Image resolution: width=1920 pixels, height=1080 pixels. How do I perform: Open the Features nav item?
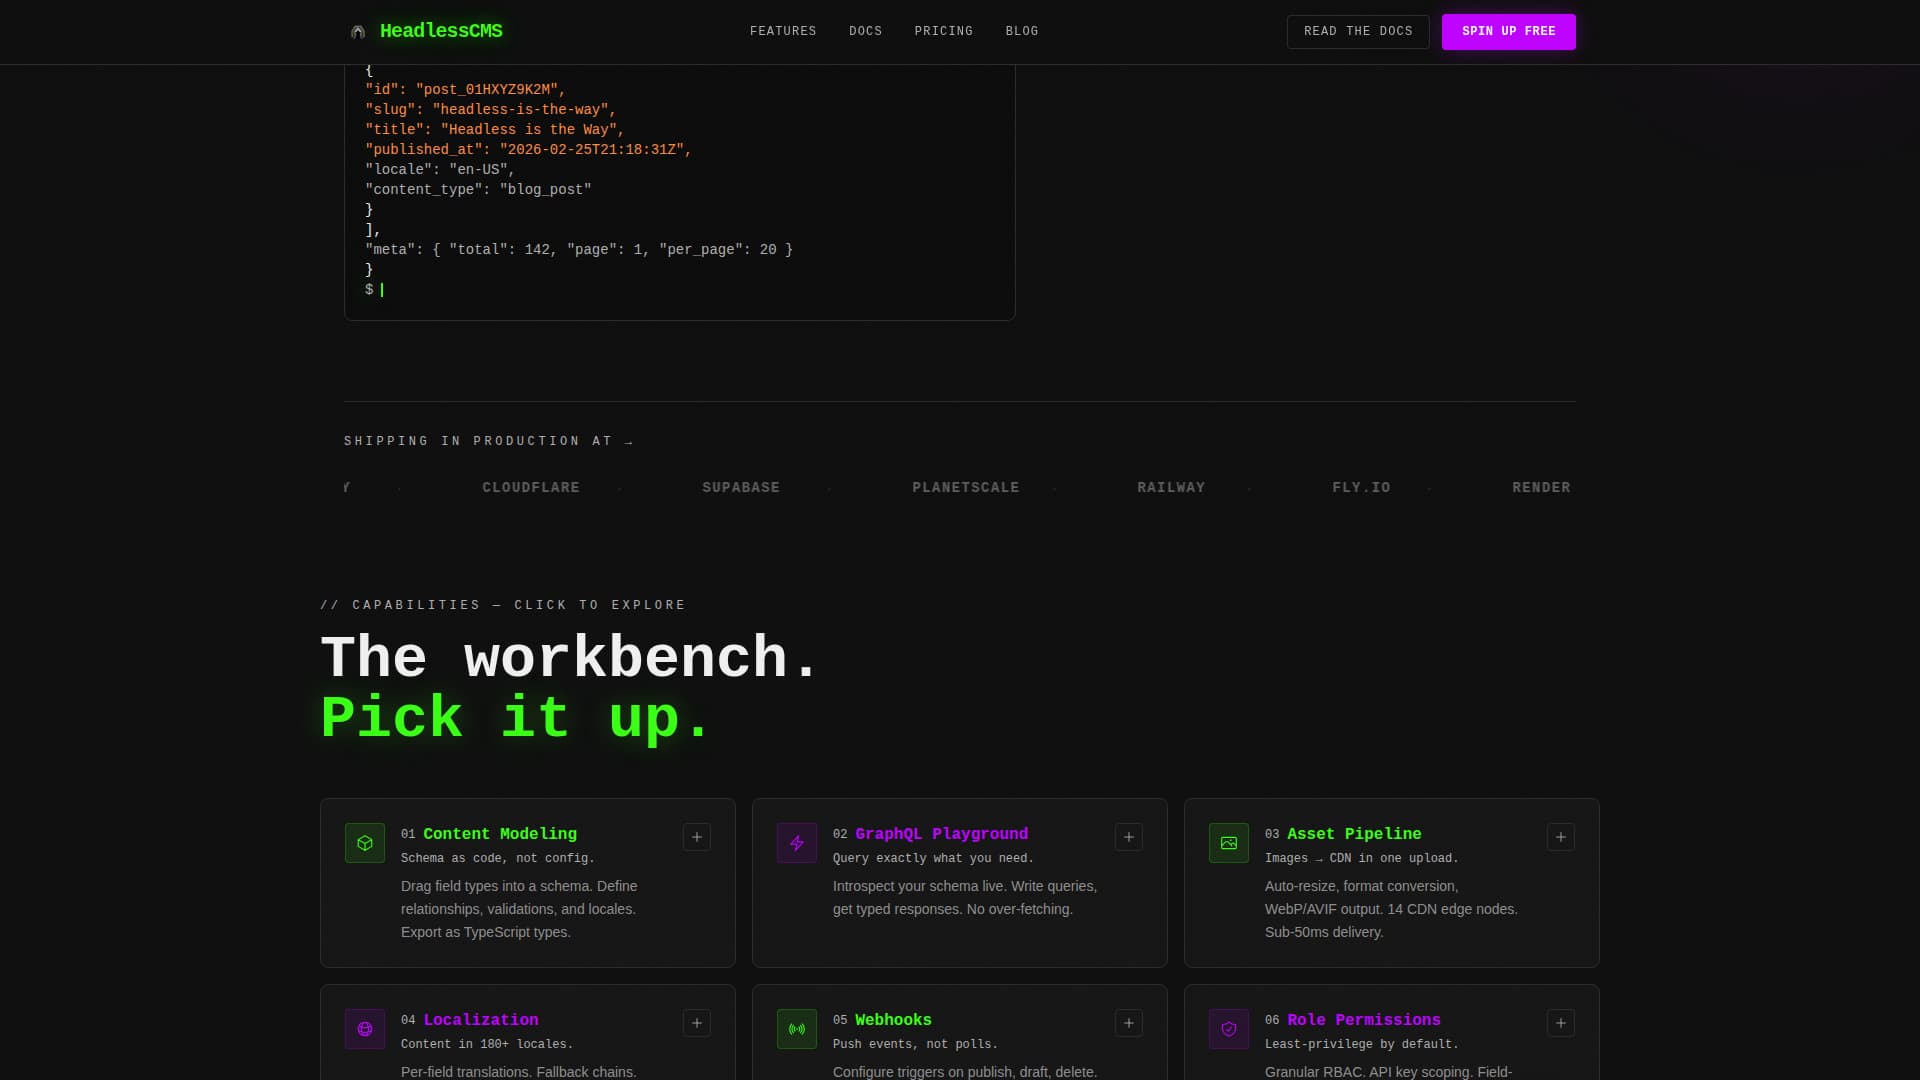[783, 31]
